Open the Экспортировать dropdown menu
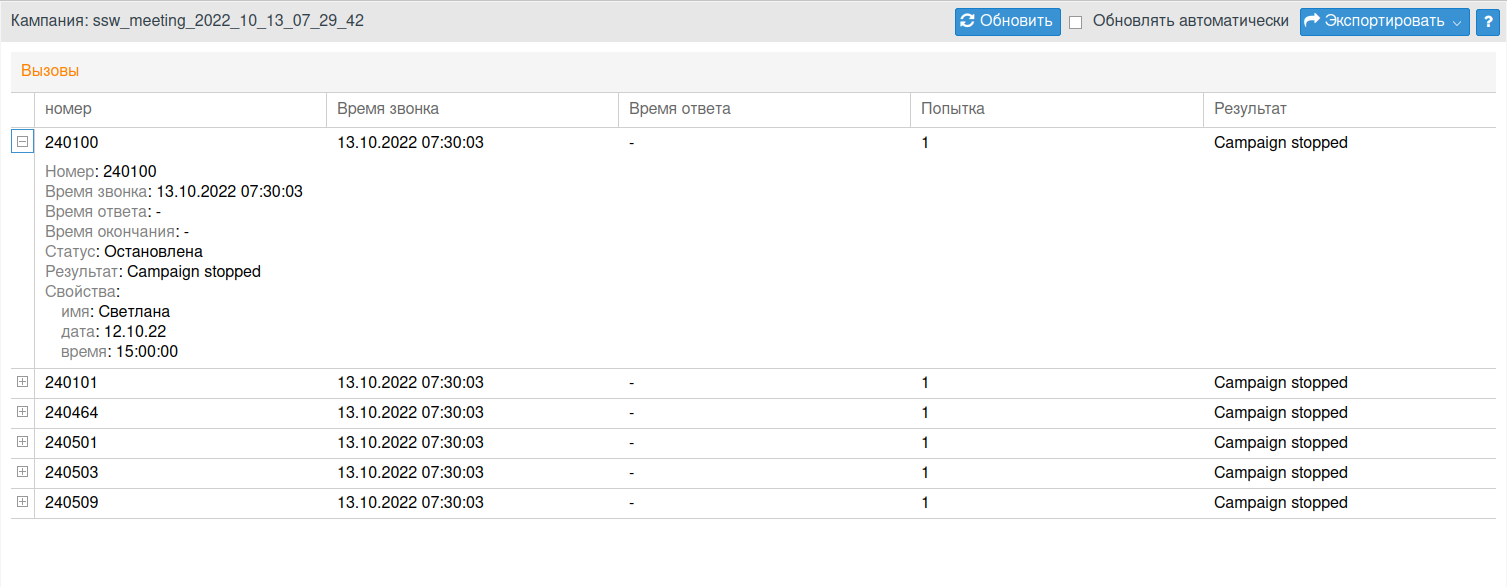 click(x=1384, y=21)
